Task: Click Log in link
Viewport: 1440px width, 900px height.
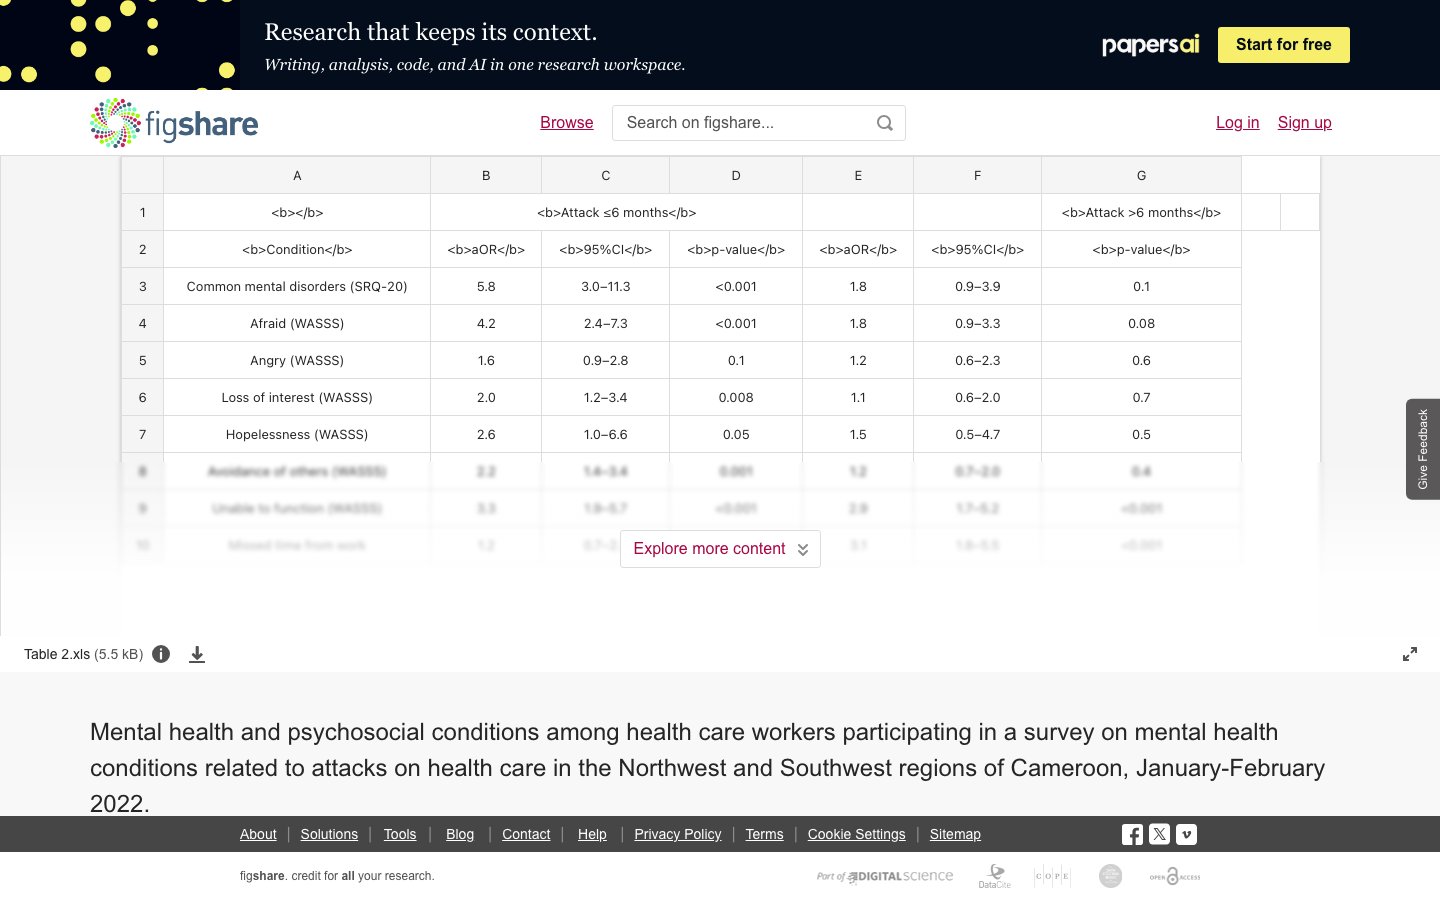Action: tap(1238, 123)
